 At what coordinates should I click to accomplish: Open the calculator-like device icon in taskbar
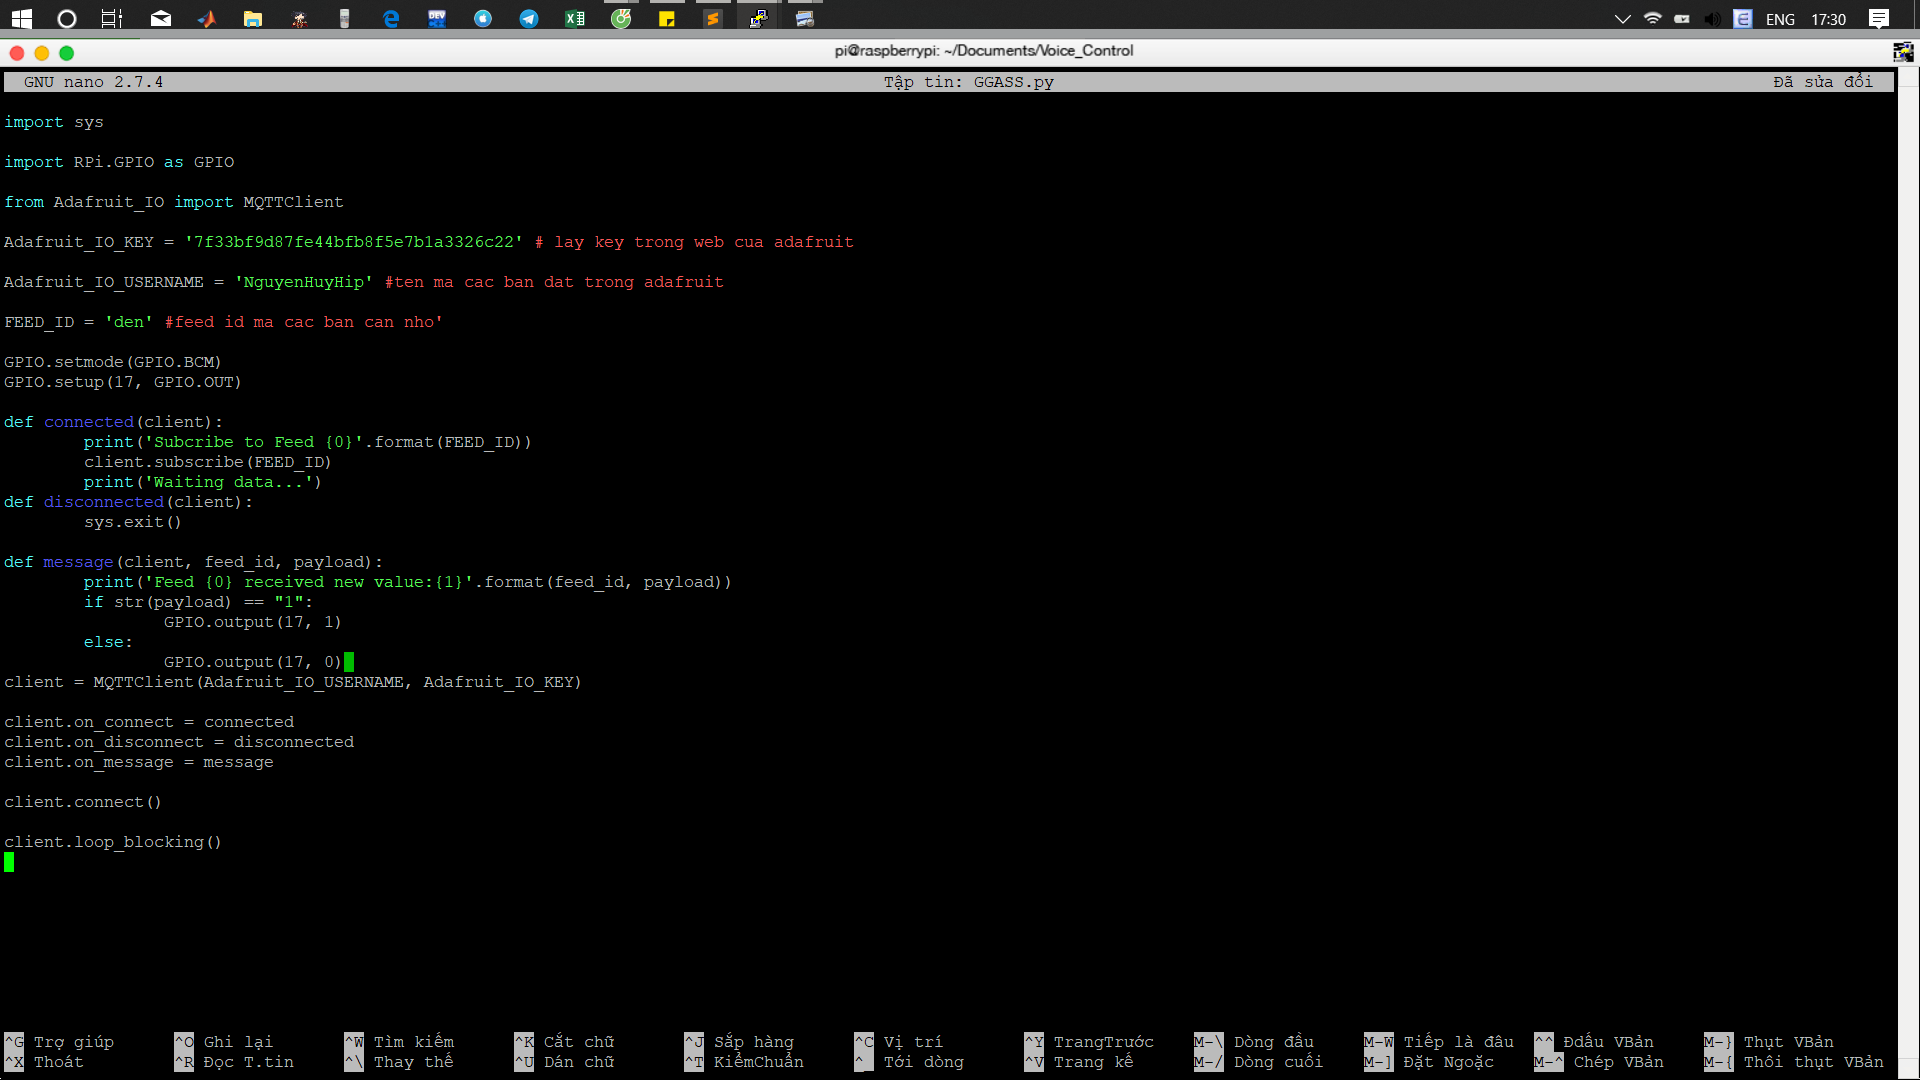tap(344, 18)
